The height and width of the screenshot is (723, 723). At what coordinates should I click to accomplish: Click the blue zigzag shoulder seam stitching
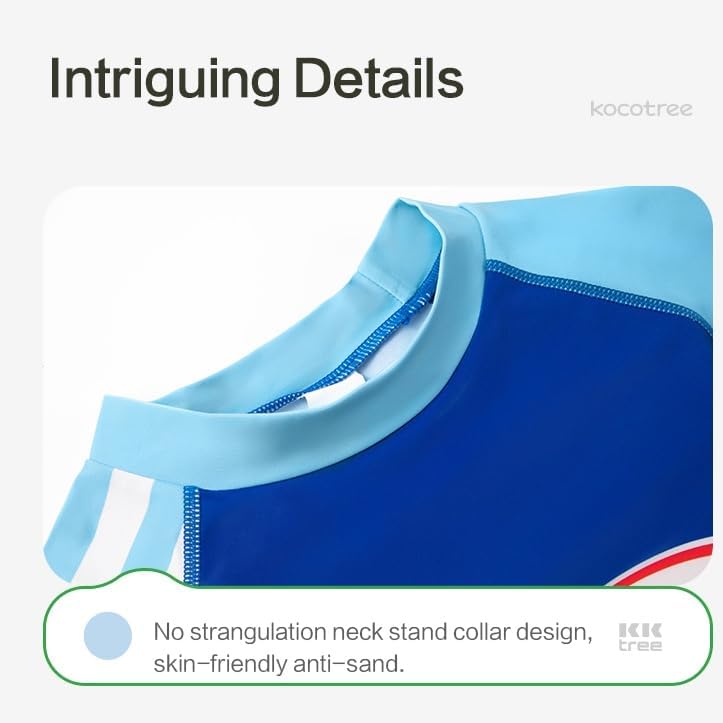pos(599,289)
